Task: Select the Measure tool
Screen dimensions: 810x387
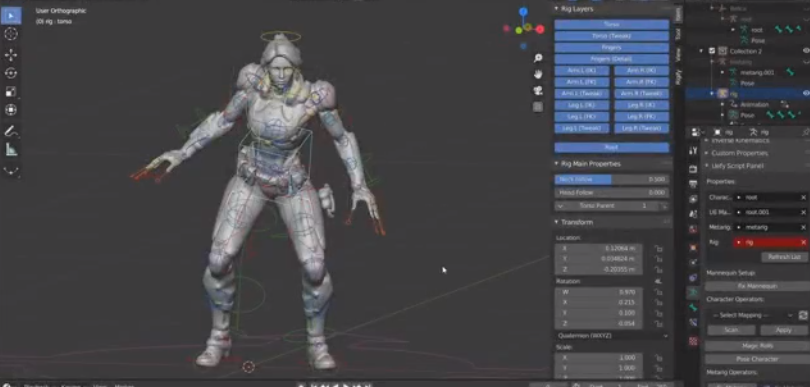Action: point(11,150)
